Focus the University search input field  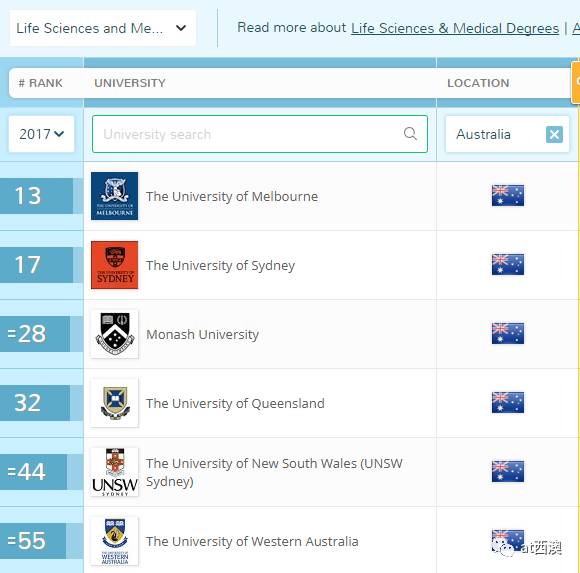coord(260,134)
